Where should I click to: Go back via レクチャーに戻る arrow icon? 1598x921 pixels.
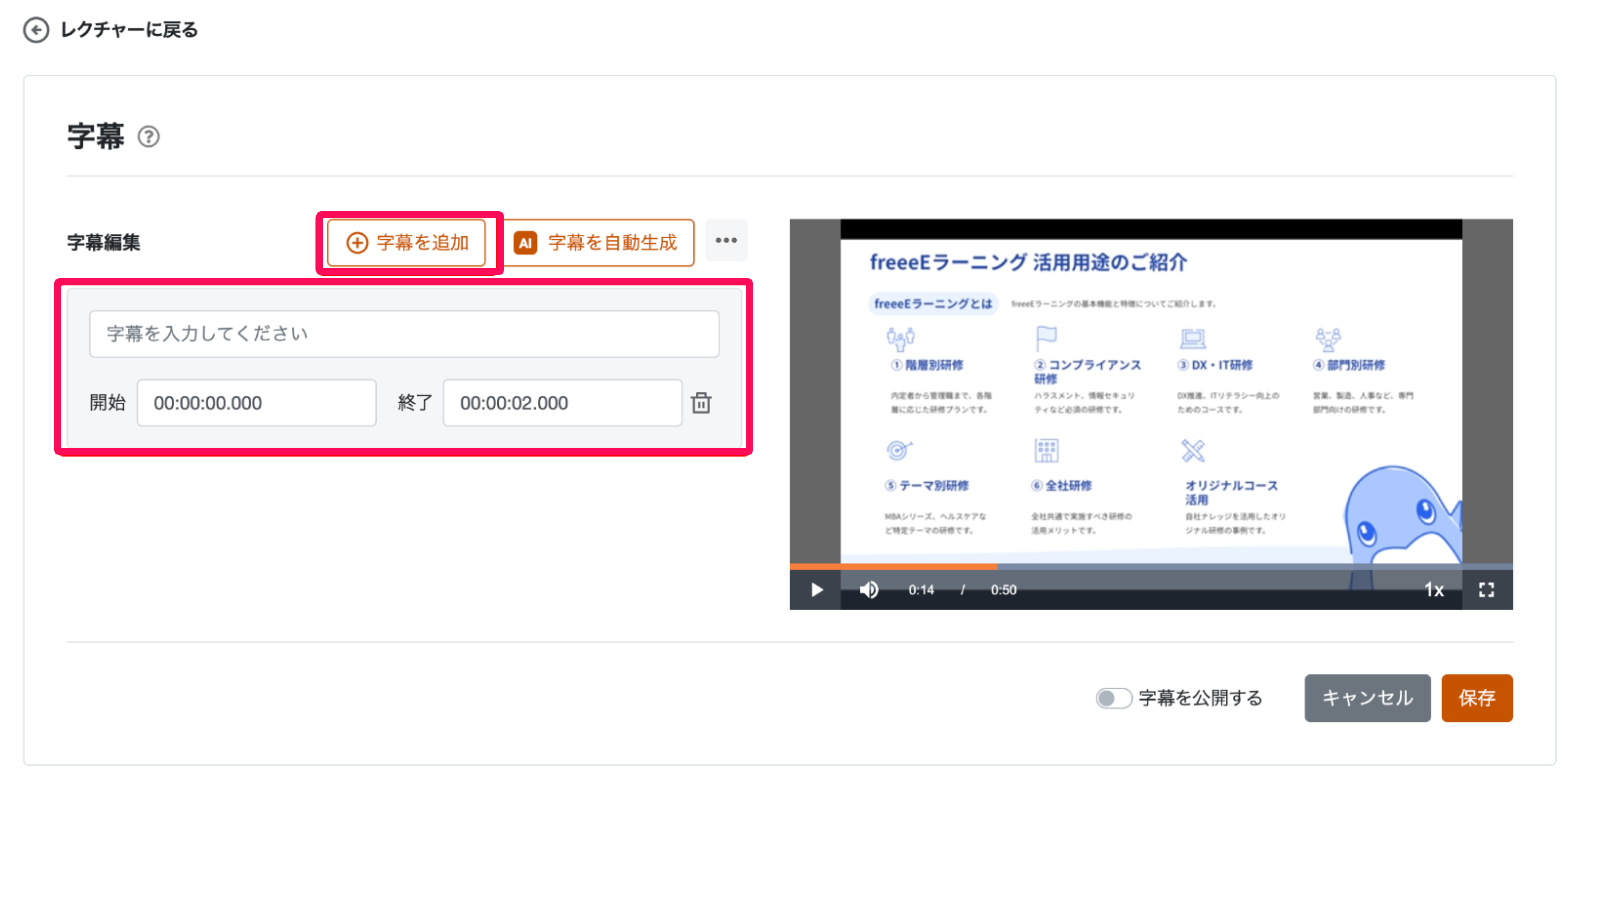pos(36,30)
